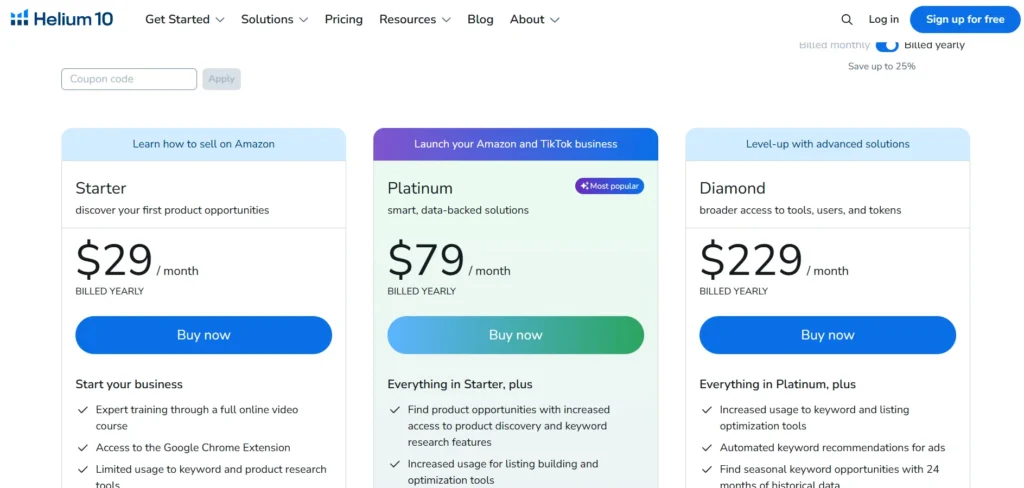The height and width of the screenshot is (488, 1024).
Task: Click checkmark next to Google Chrome Extension
Action: point(83,448)
